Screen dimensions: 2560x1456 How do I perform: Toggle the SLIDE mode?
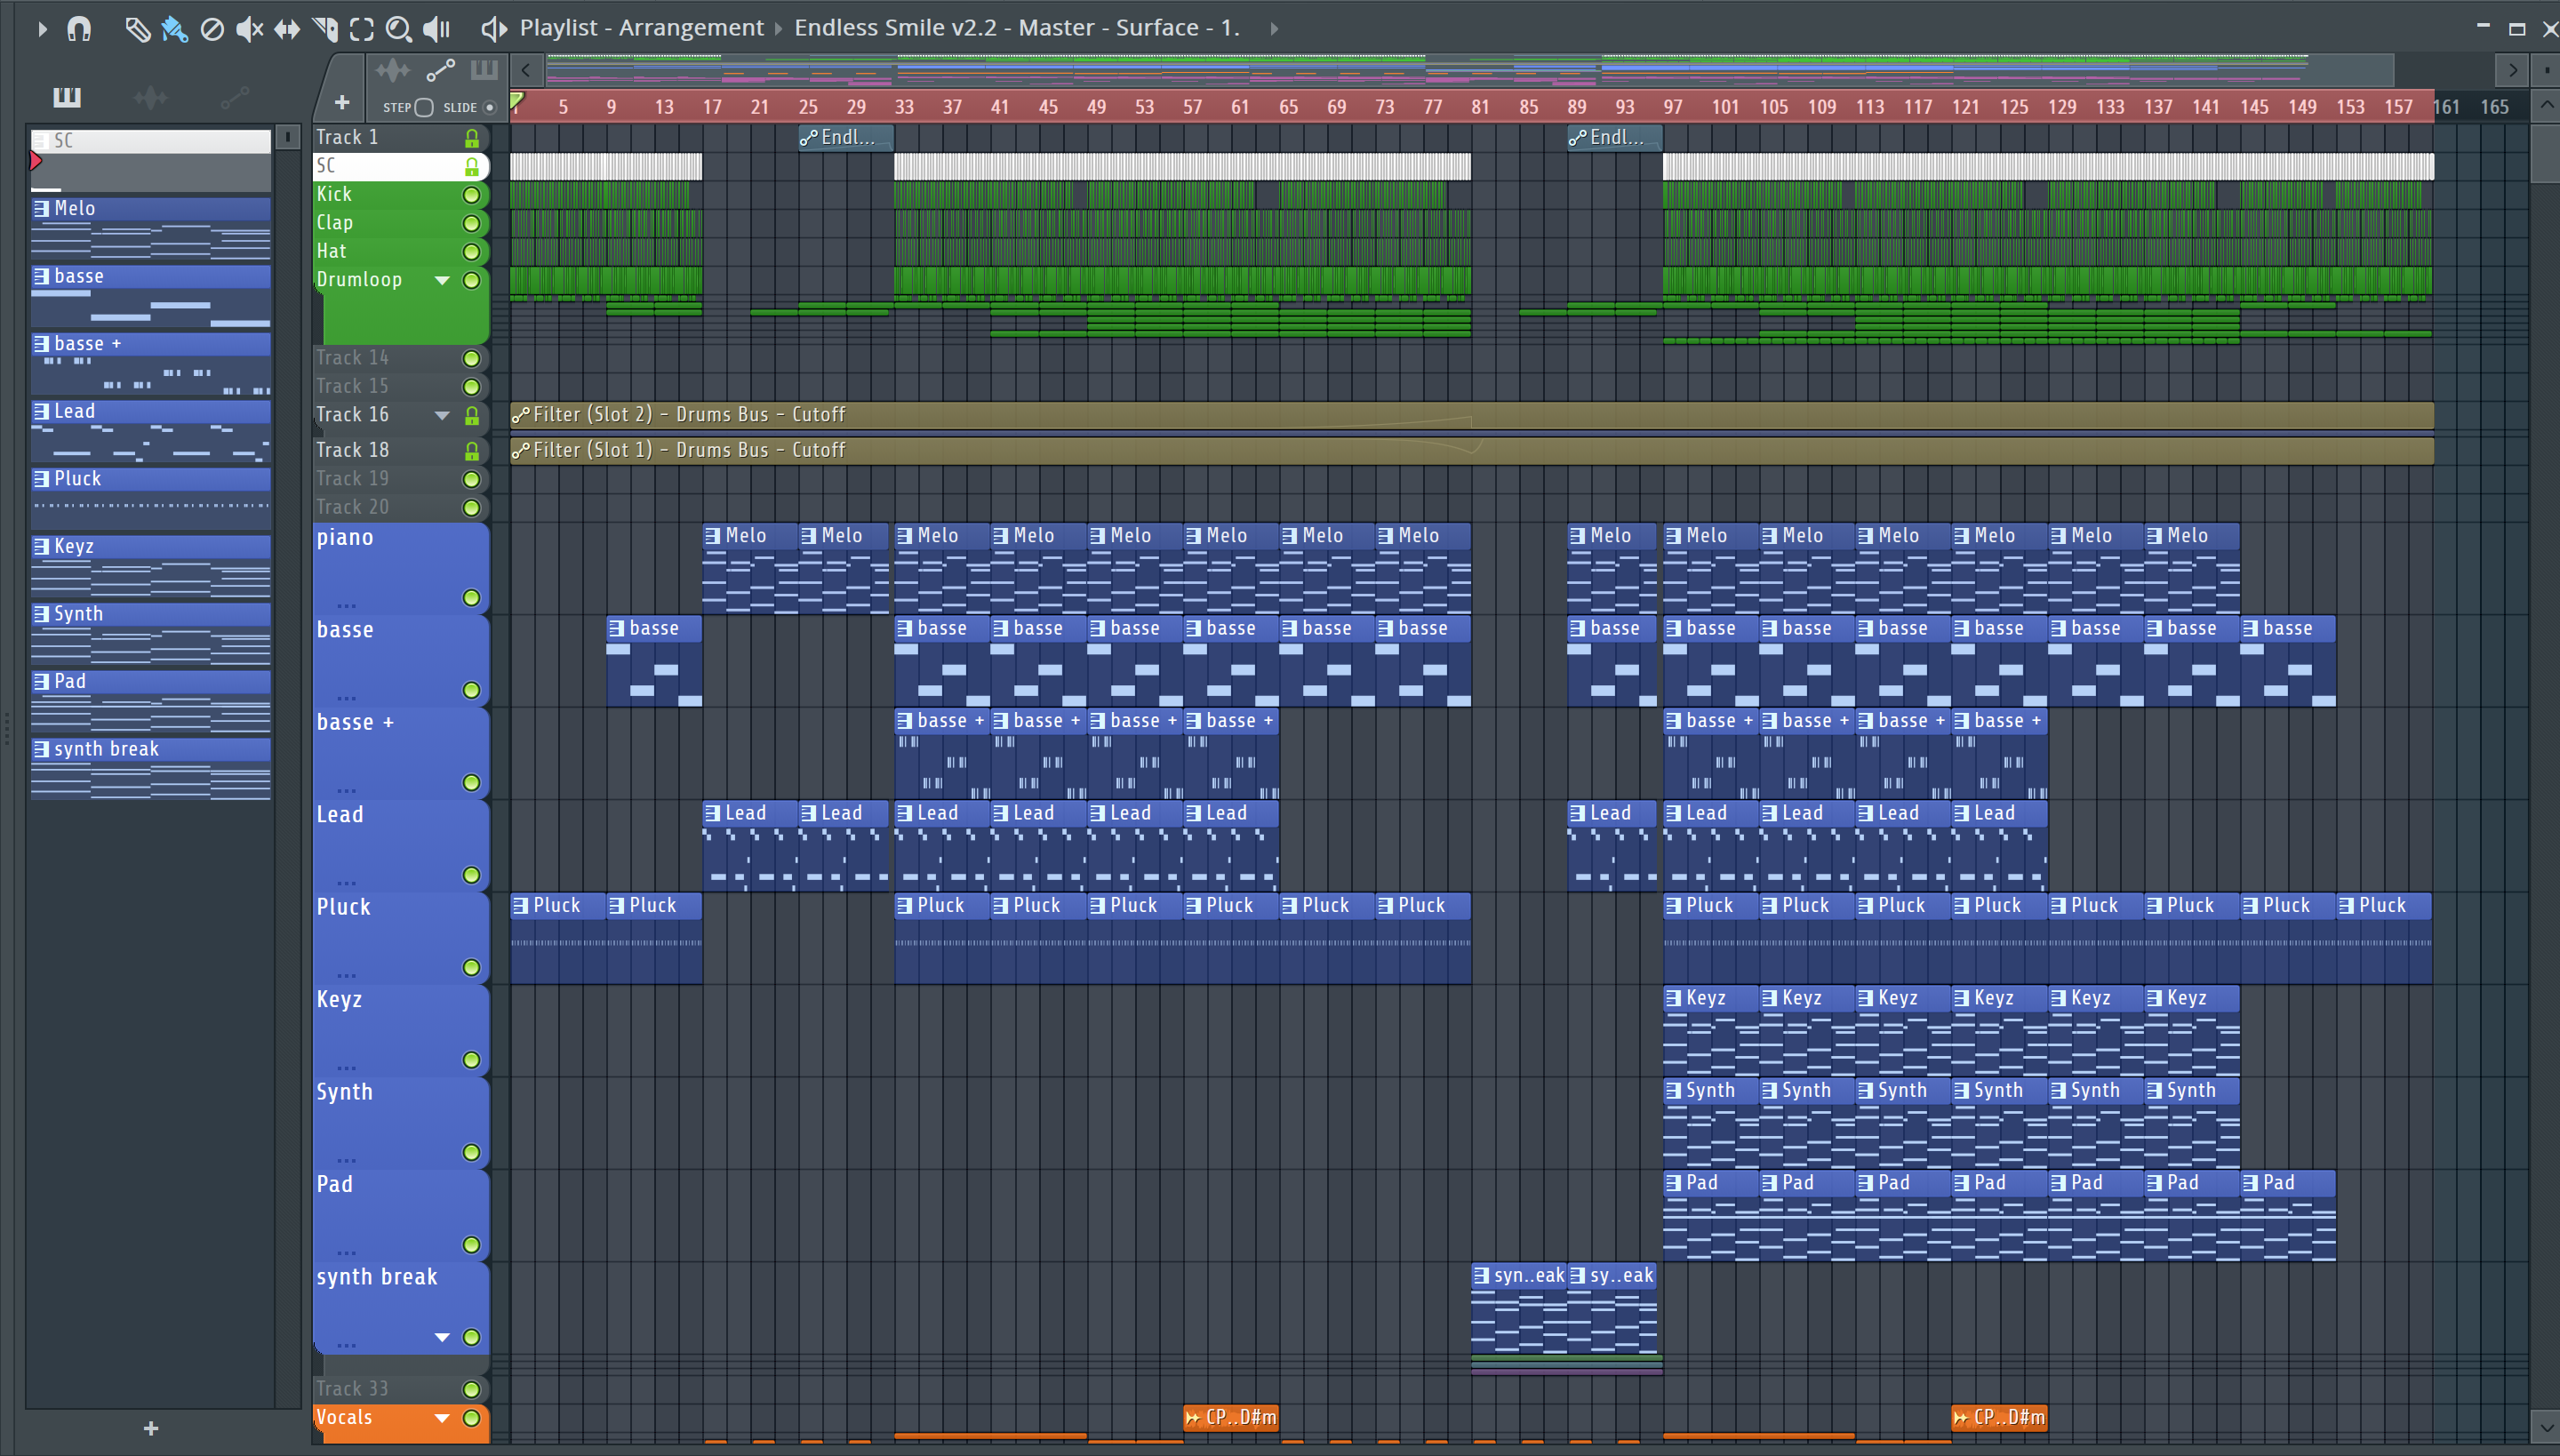489,108
